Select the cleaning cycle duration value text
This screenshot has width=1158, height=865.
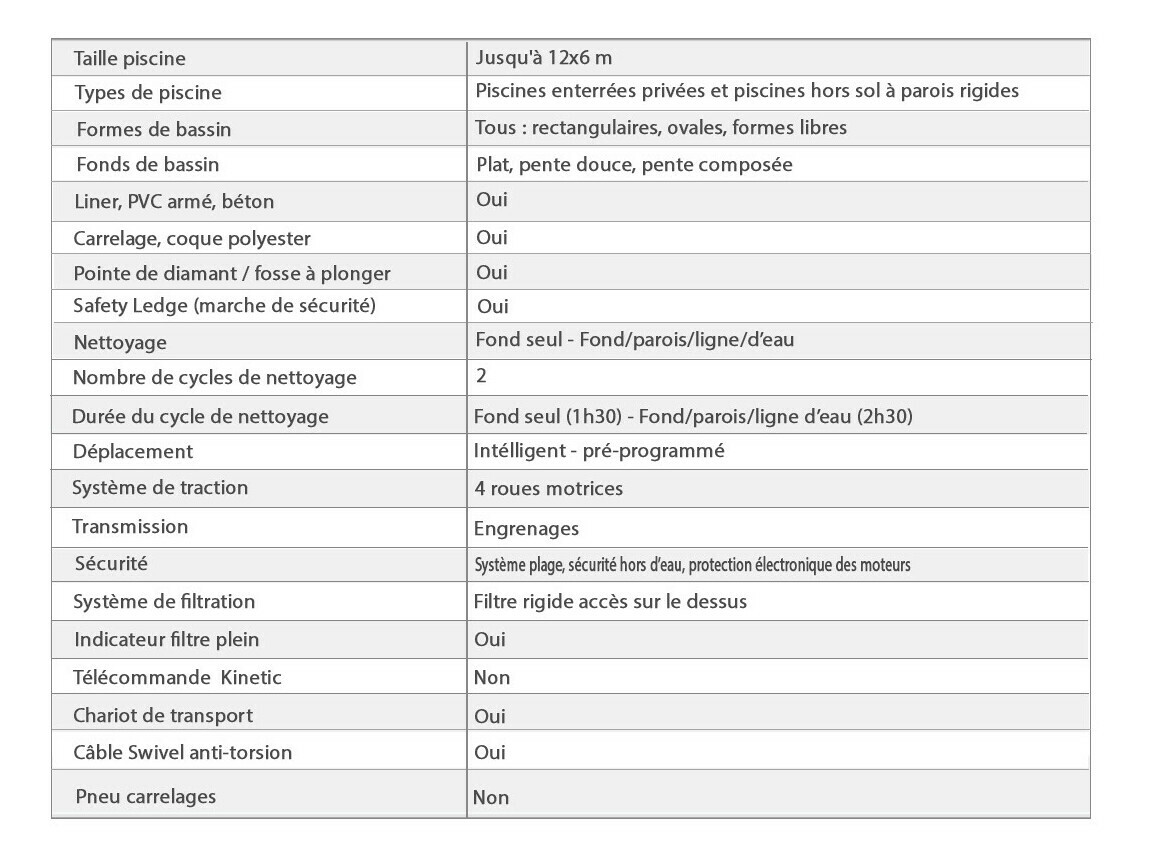point(692,416)
